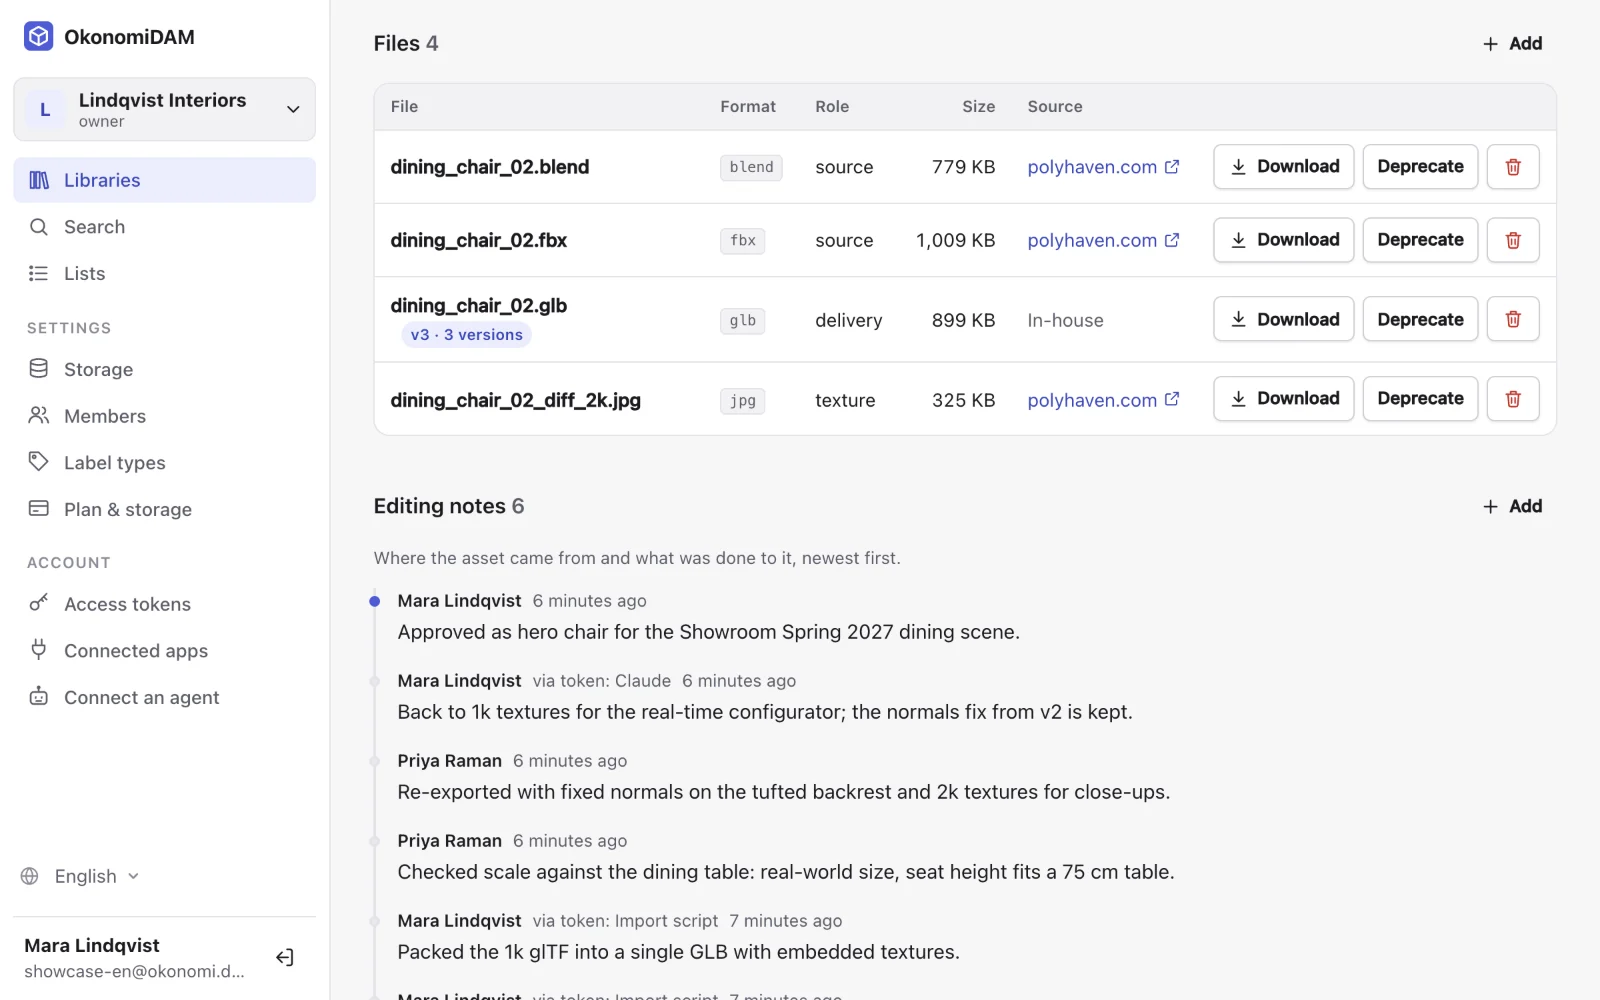Click the Connected apps plug icon
This screenshot has width=1600, height=1000.
(39, 650)
